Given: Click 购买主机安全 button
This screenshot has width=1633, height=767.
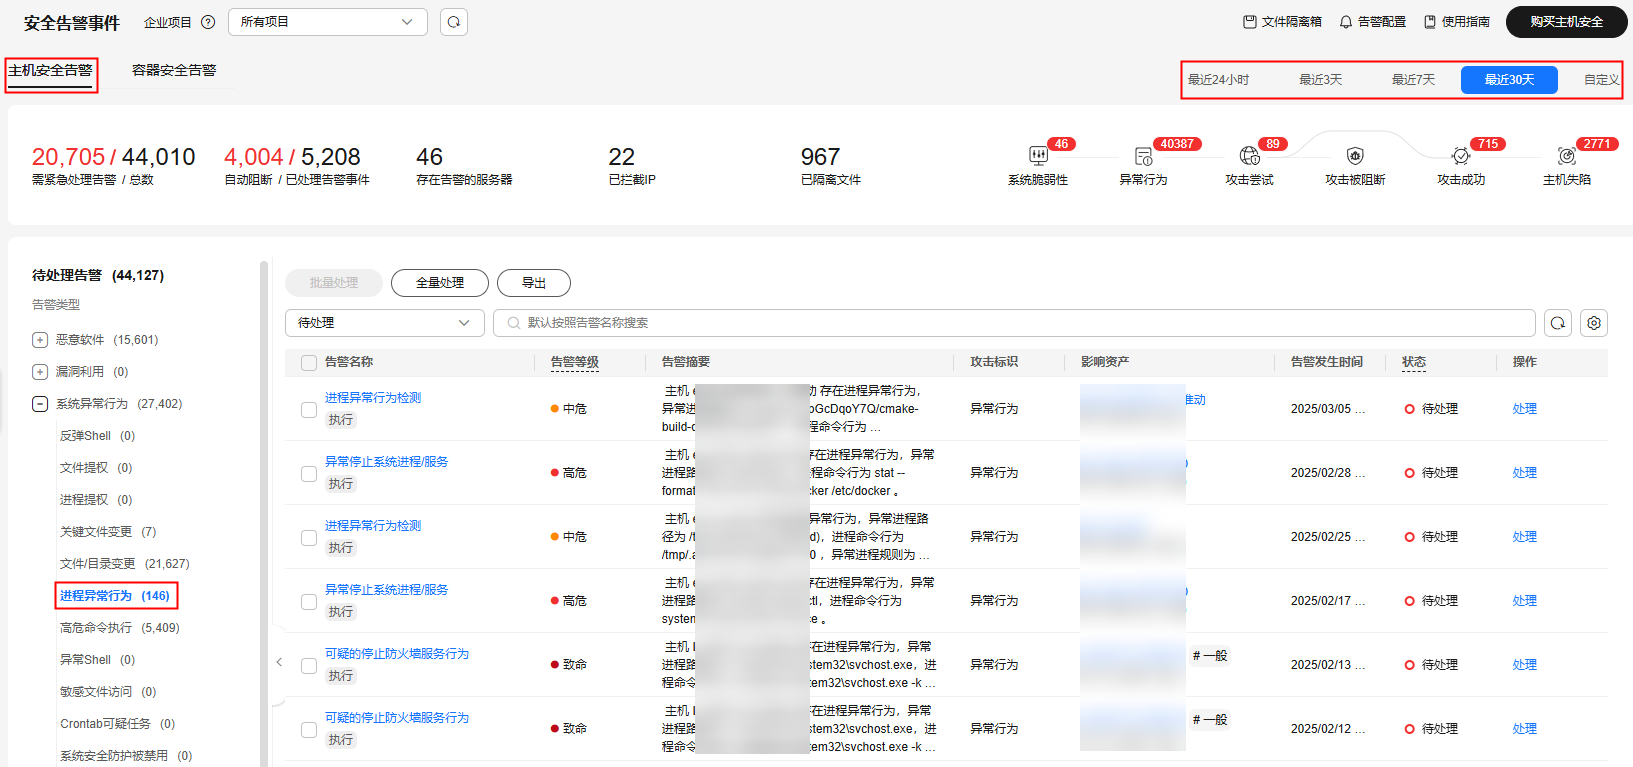Looking at the screenshot, I should click(x=1566, y=22).
